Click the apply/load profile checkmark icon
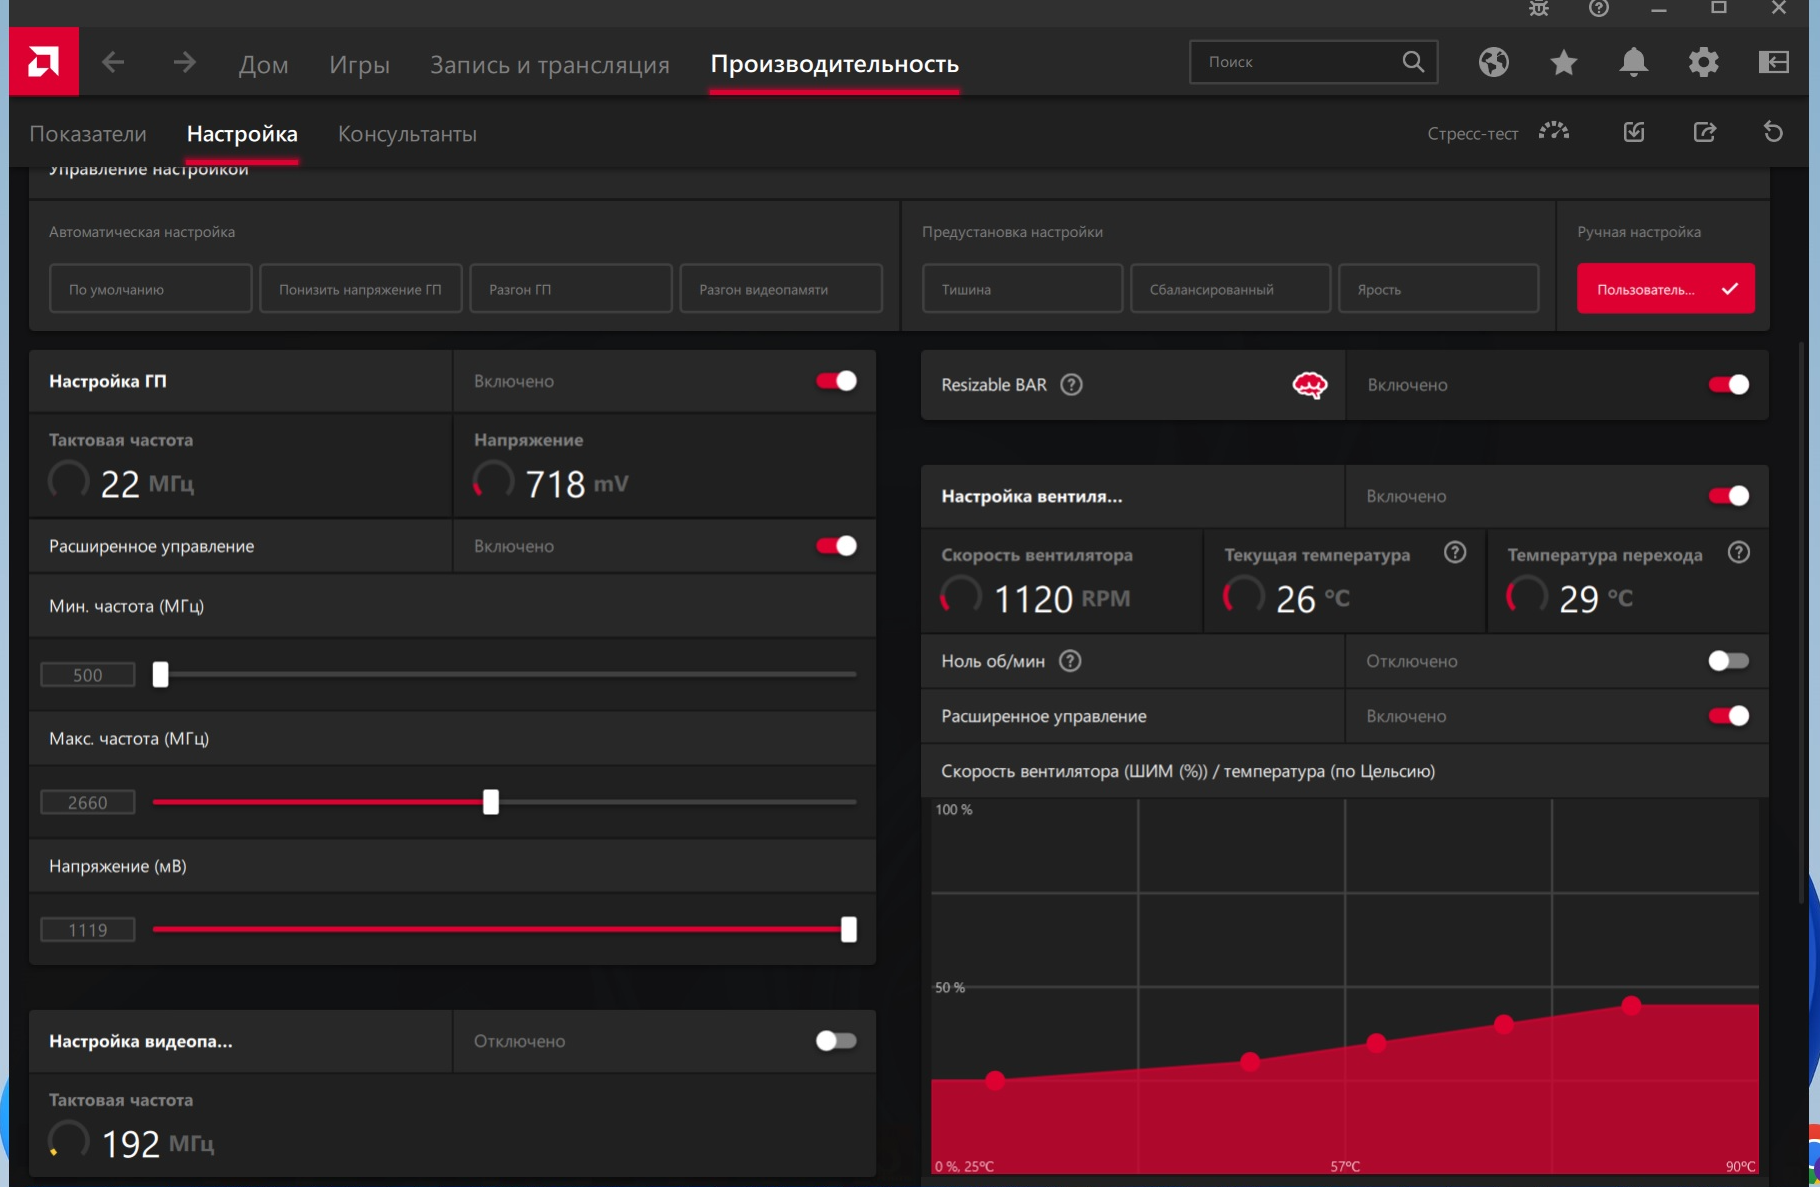The width and height of the screenshot is (1820, 1187). click(x=1634, y=132)
